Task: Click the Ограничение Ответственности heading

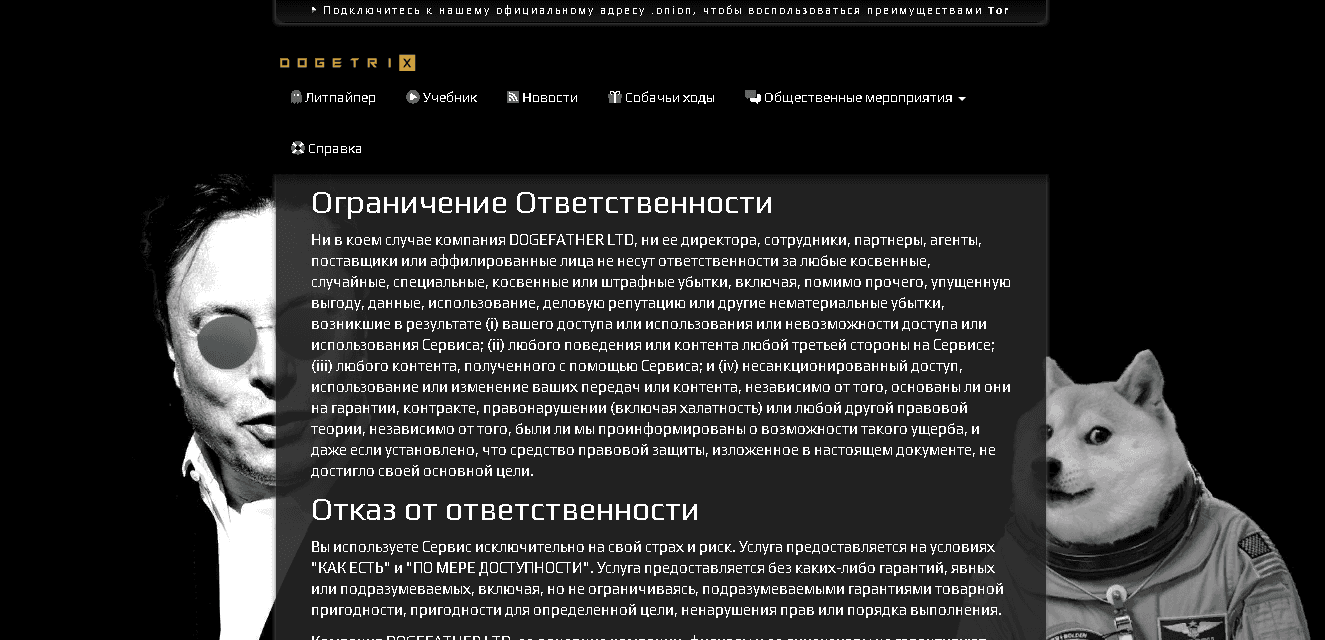Action: (541, 203)
